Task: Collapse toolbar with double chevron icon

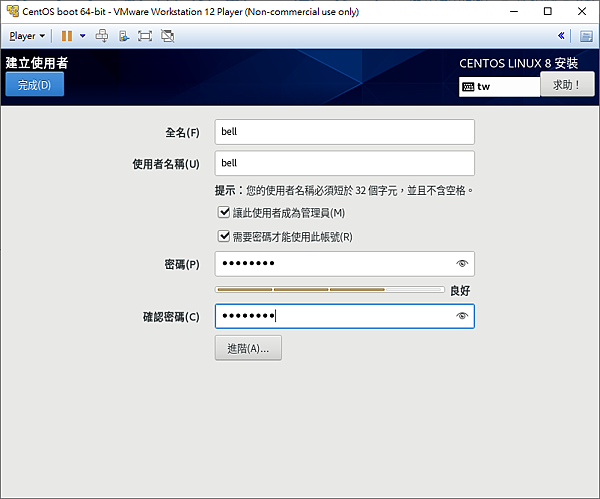Action: coord(561,36)
